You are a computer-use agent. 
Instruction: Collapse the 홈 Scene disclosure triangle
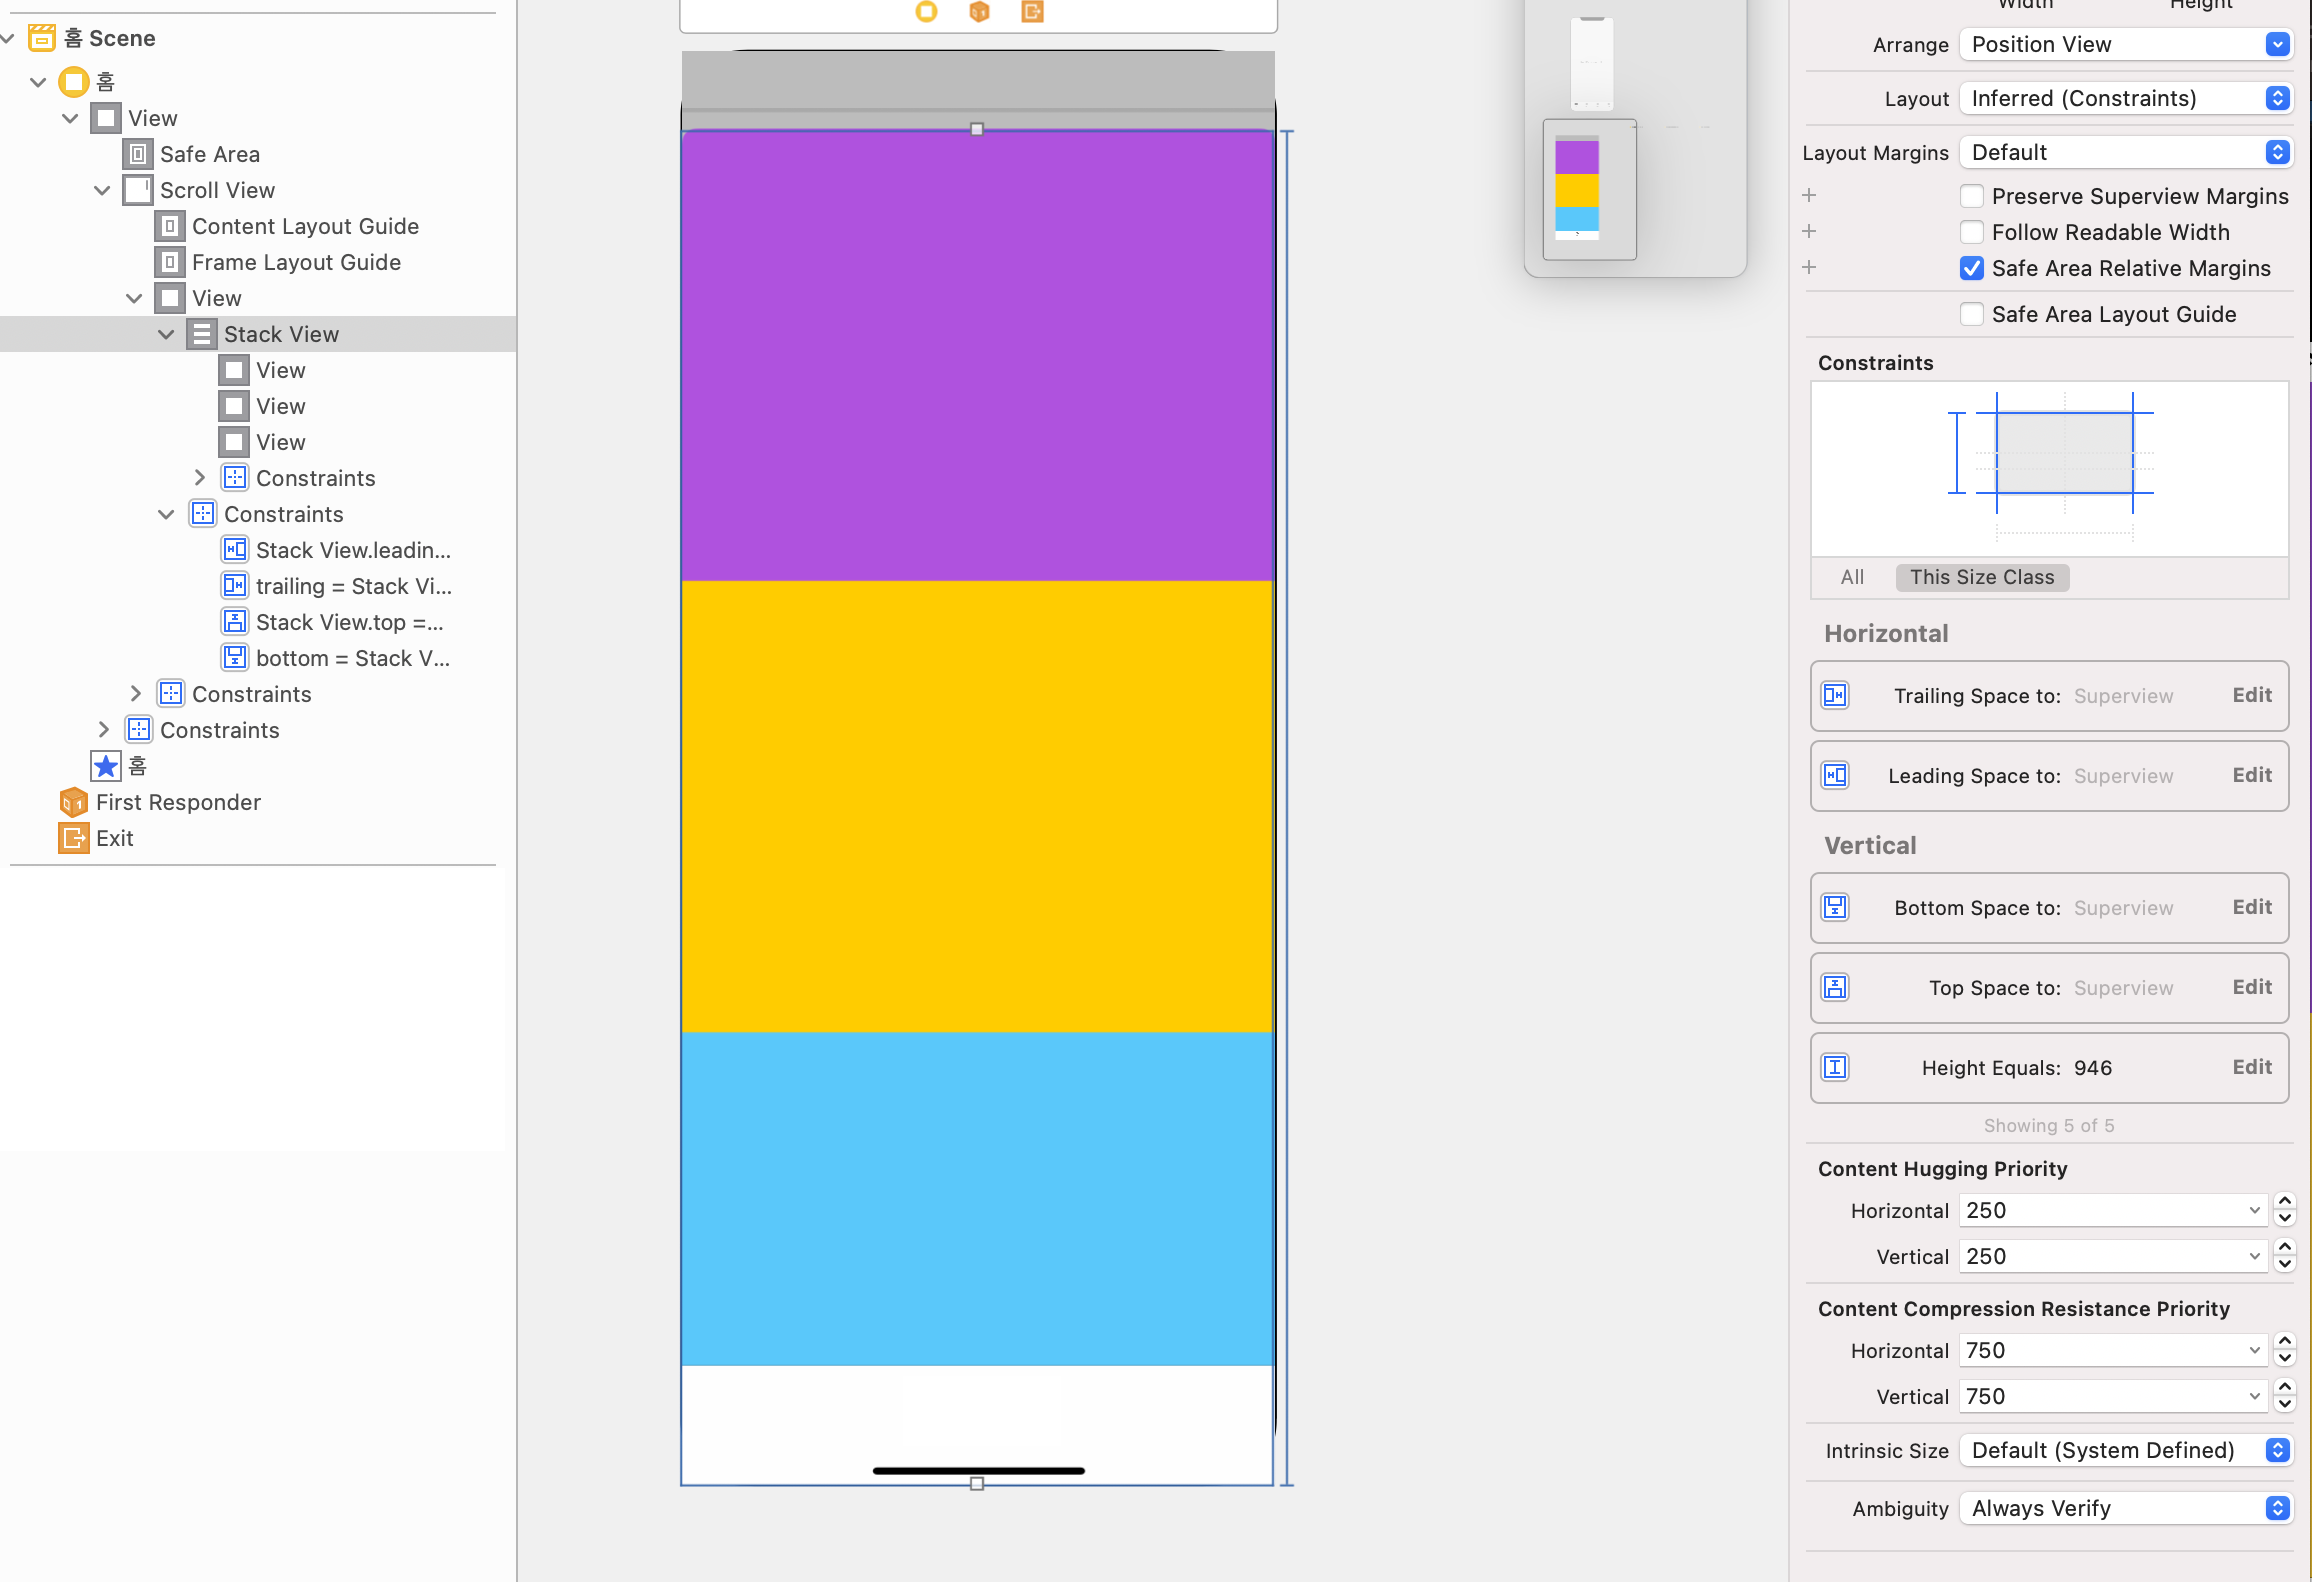pos(7,38)
